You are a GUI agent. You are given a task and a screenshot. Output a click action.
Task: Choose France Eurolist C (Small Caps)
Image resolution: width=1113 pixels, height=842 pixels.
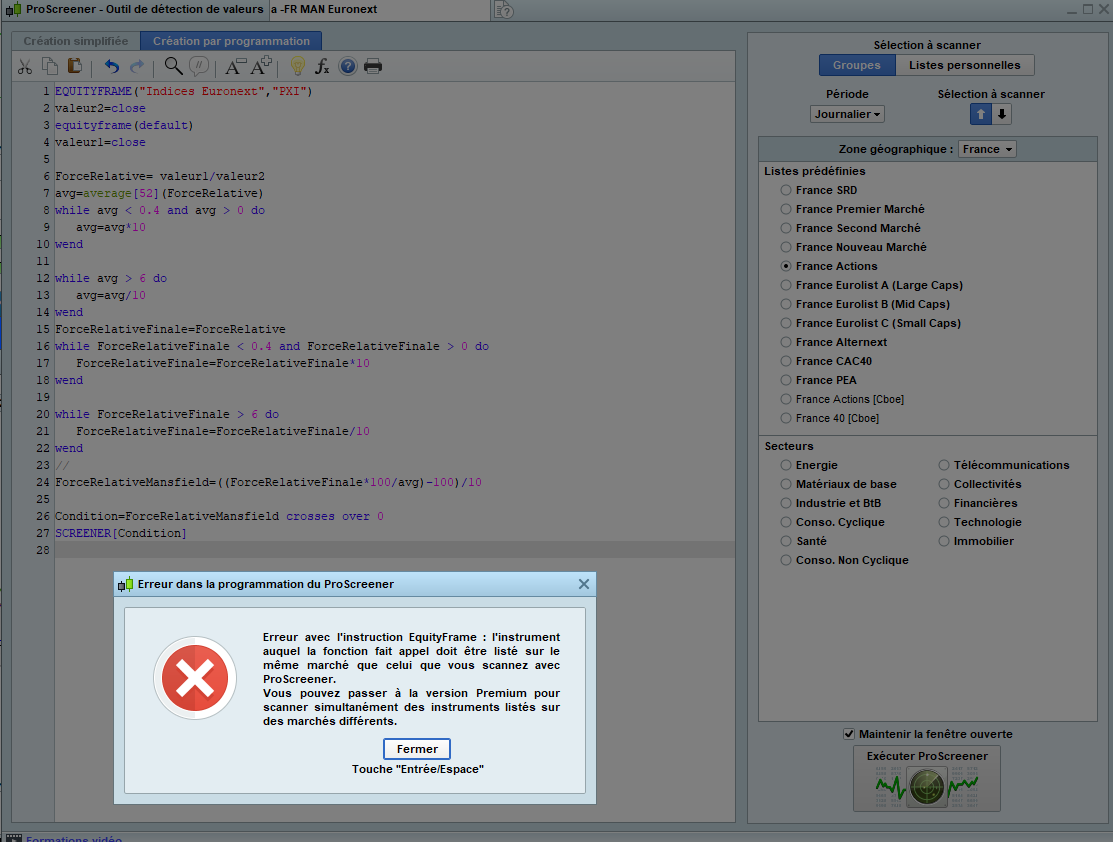[x=786, y=323]
